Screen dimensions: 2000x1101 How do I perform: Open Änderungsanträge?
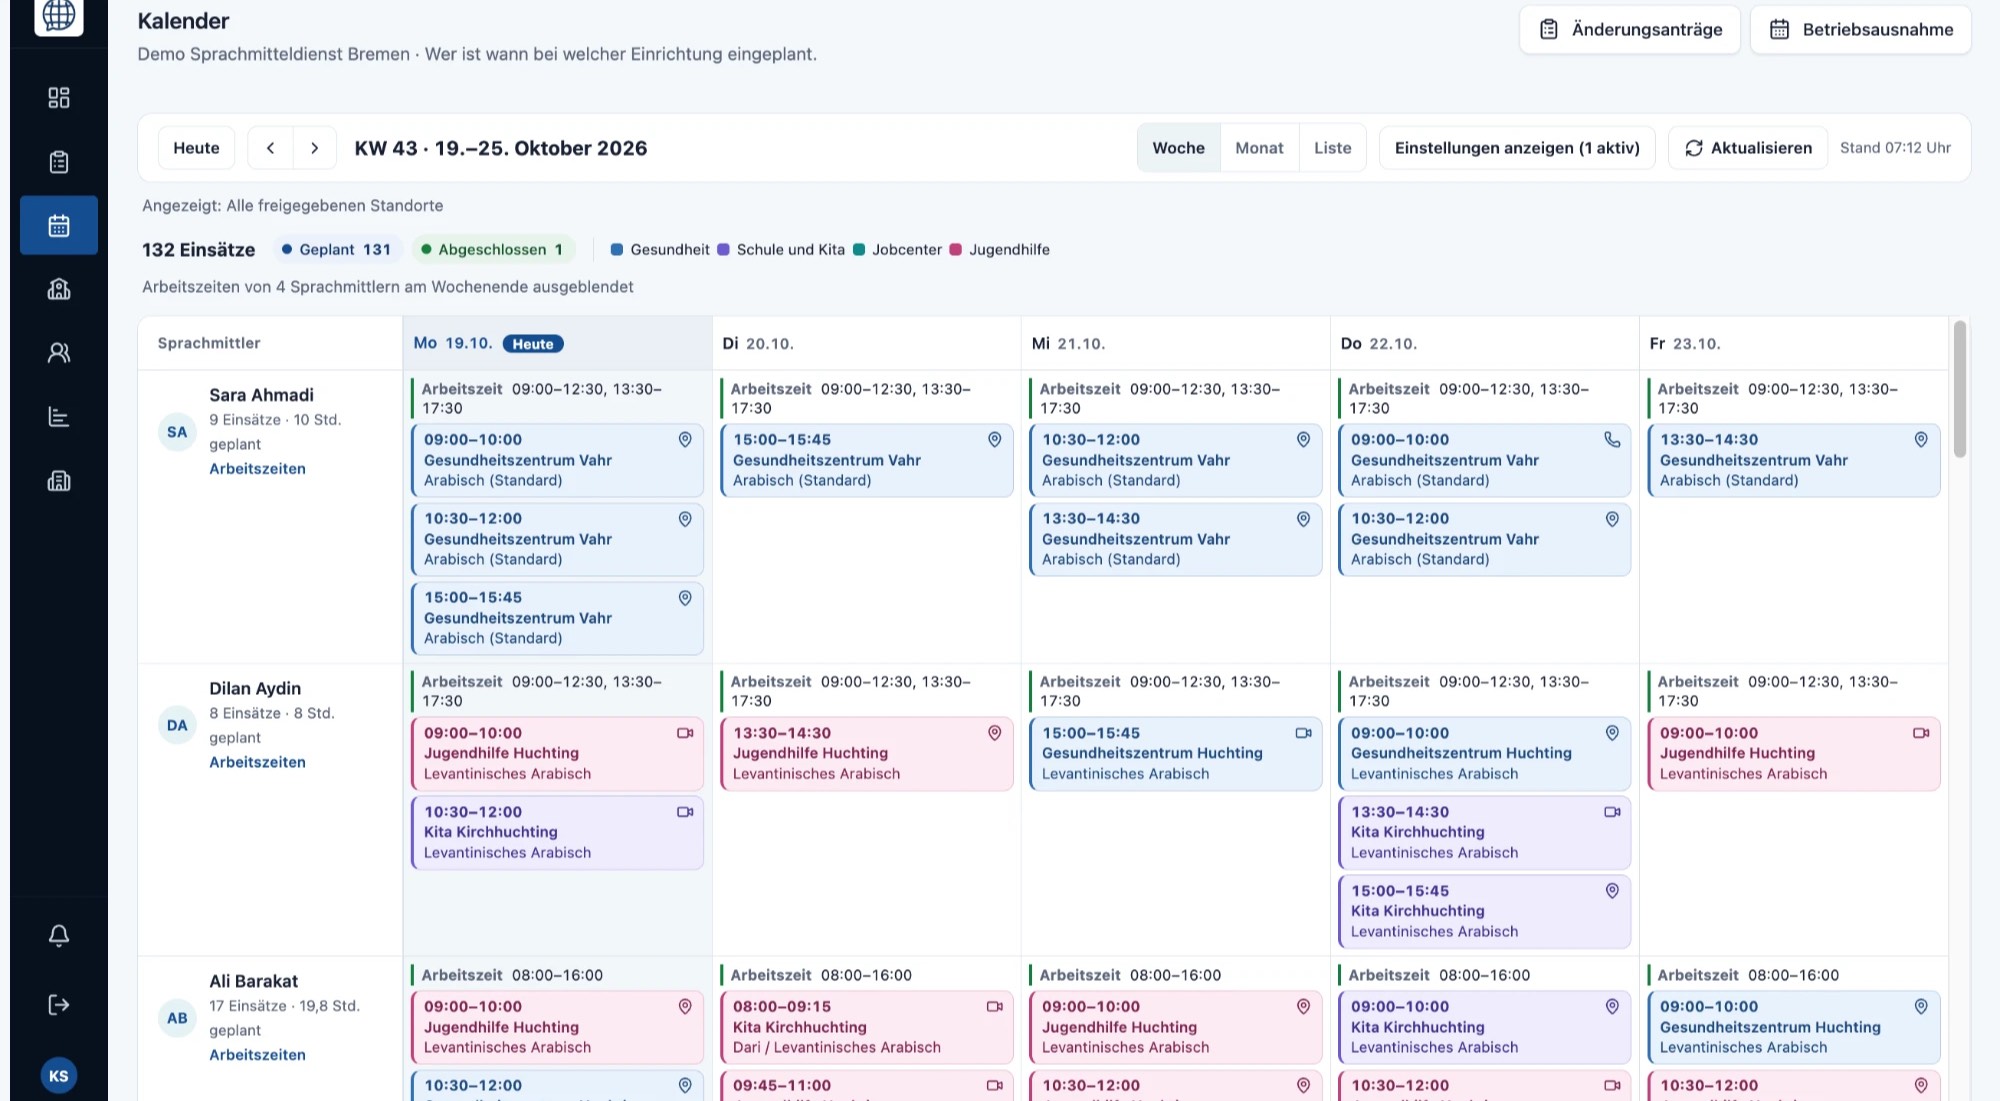[1630, 29]
